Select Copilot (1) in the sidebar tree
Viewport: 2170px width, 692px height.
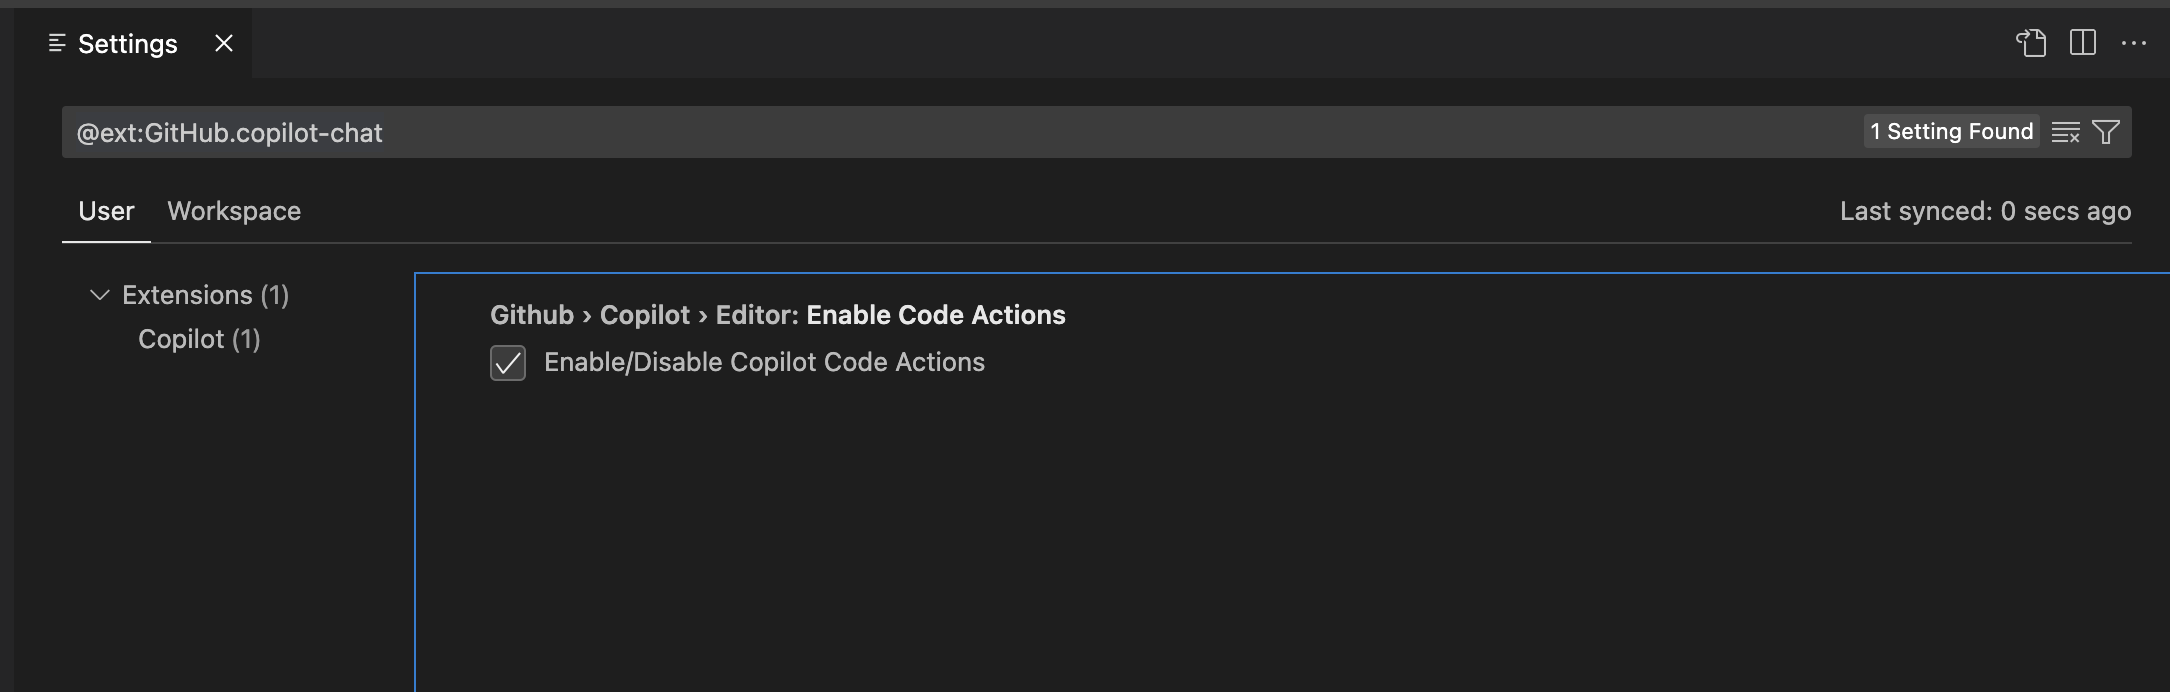[198, 339]
